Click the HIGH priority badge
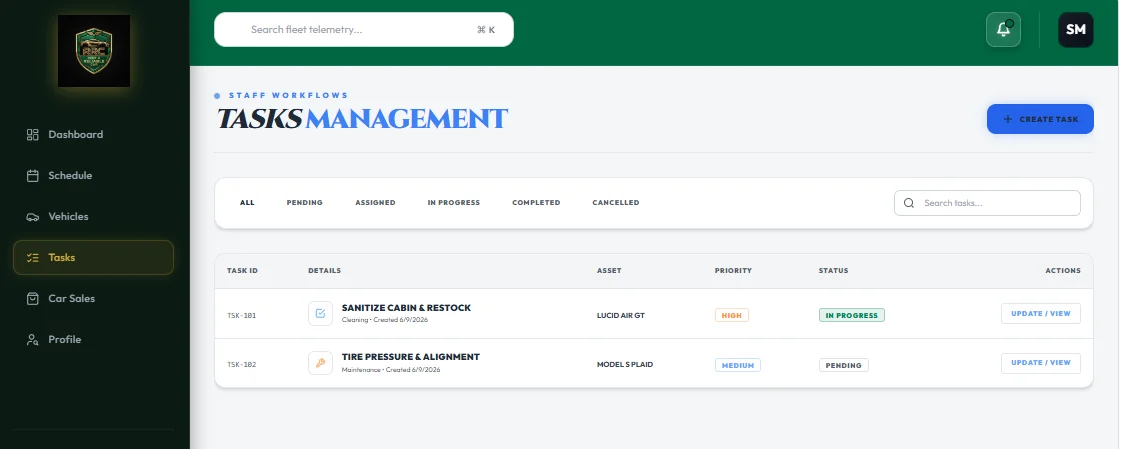The width and height of the screenshot is (1121, 449). [731, 315]
